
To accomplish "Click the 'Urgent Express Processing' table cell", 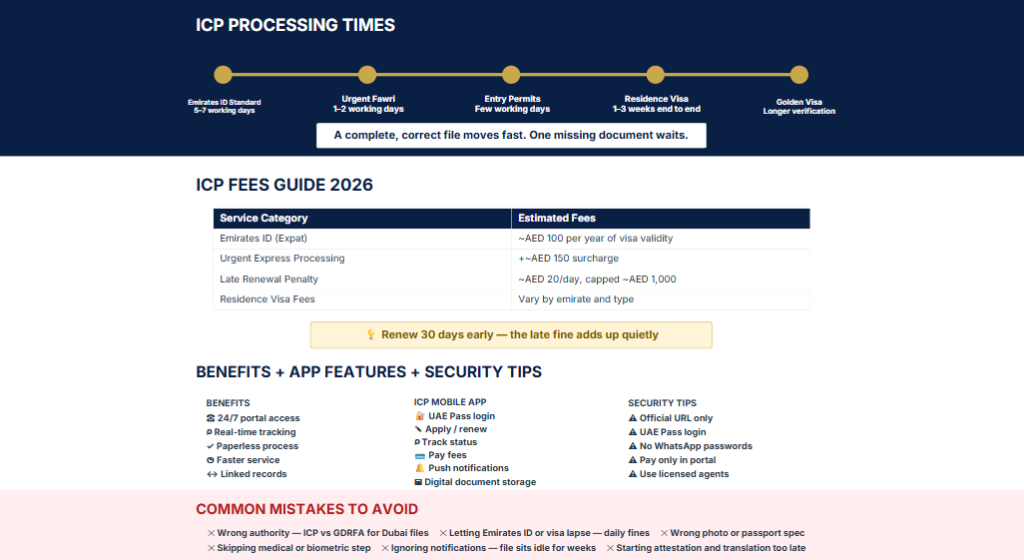I will click(362, 258).
